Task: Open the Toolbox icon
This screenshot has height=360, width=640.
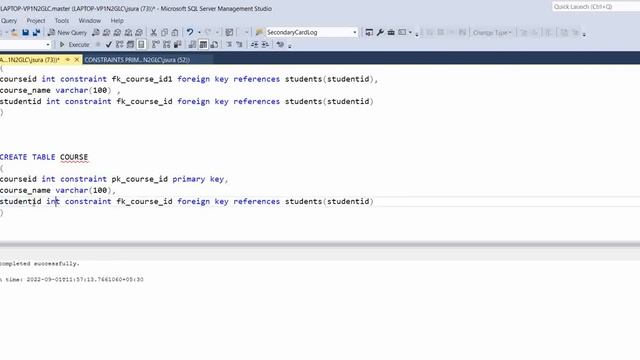Action: [x=391, y=32]
